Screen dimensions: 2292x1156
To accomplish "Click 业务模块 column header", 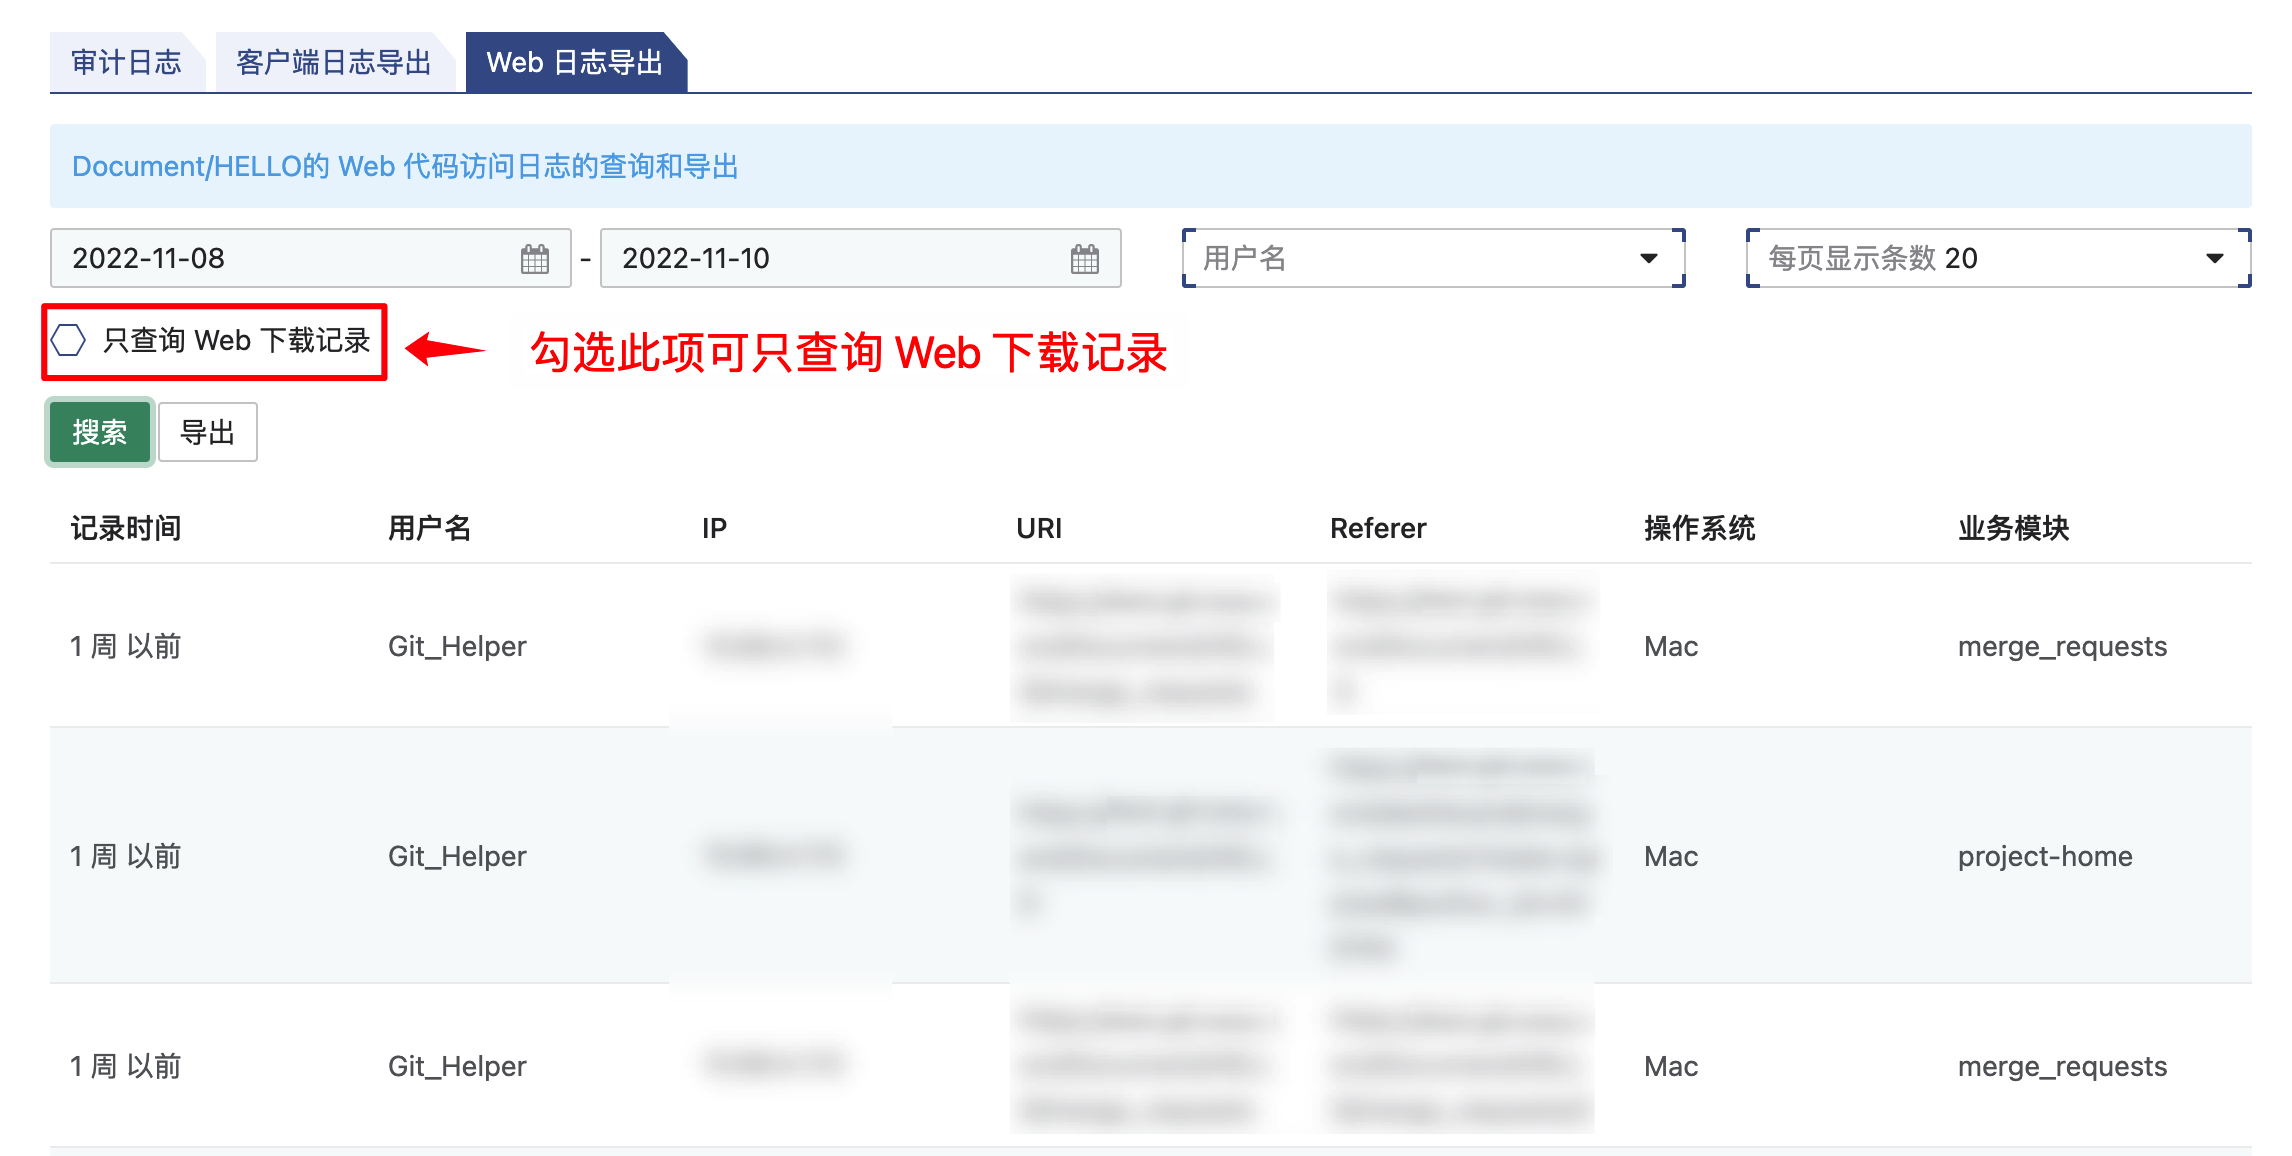I will pos(2013,528).
